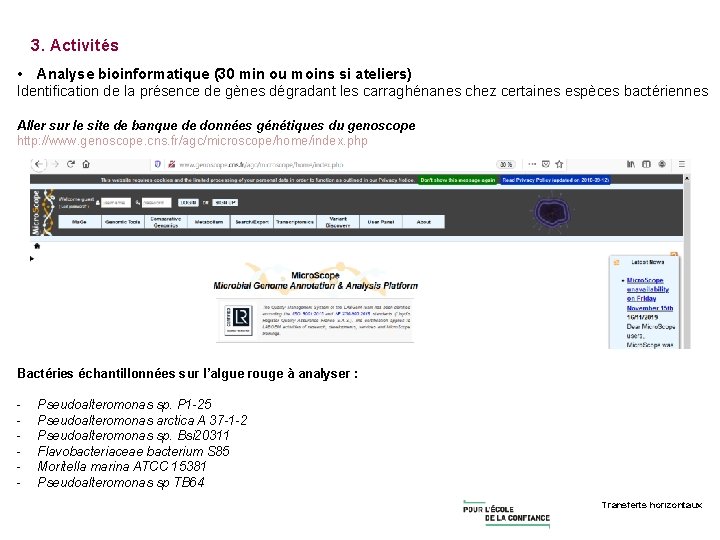Viewport: 720px width, 540px height.
Task: Go to the browser Home icon
Action: coord(86,164)
